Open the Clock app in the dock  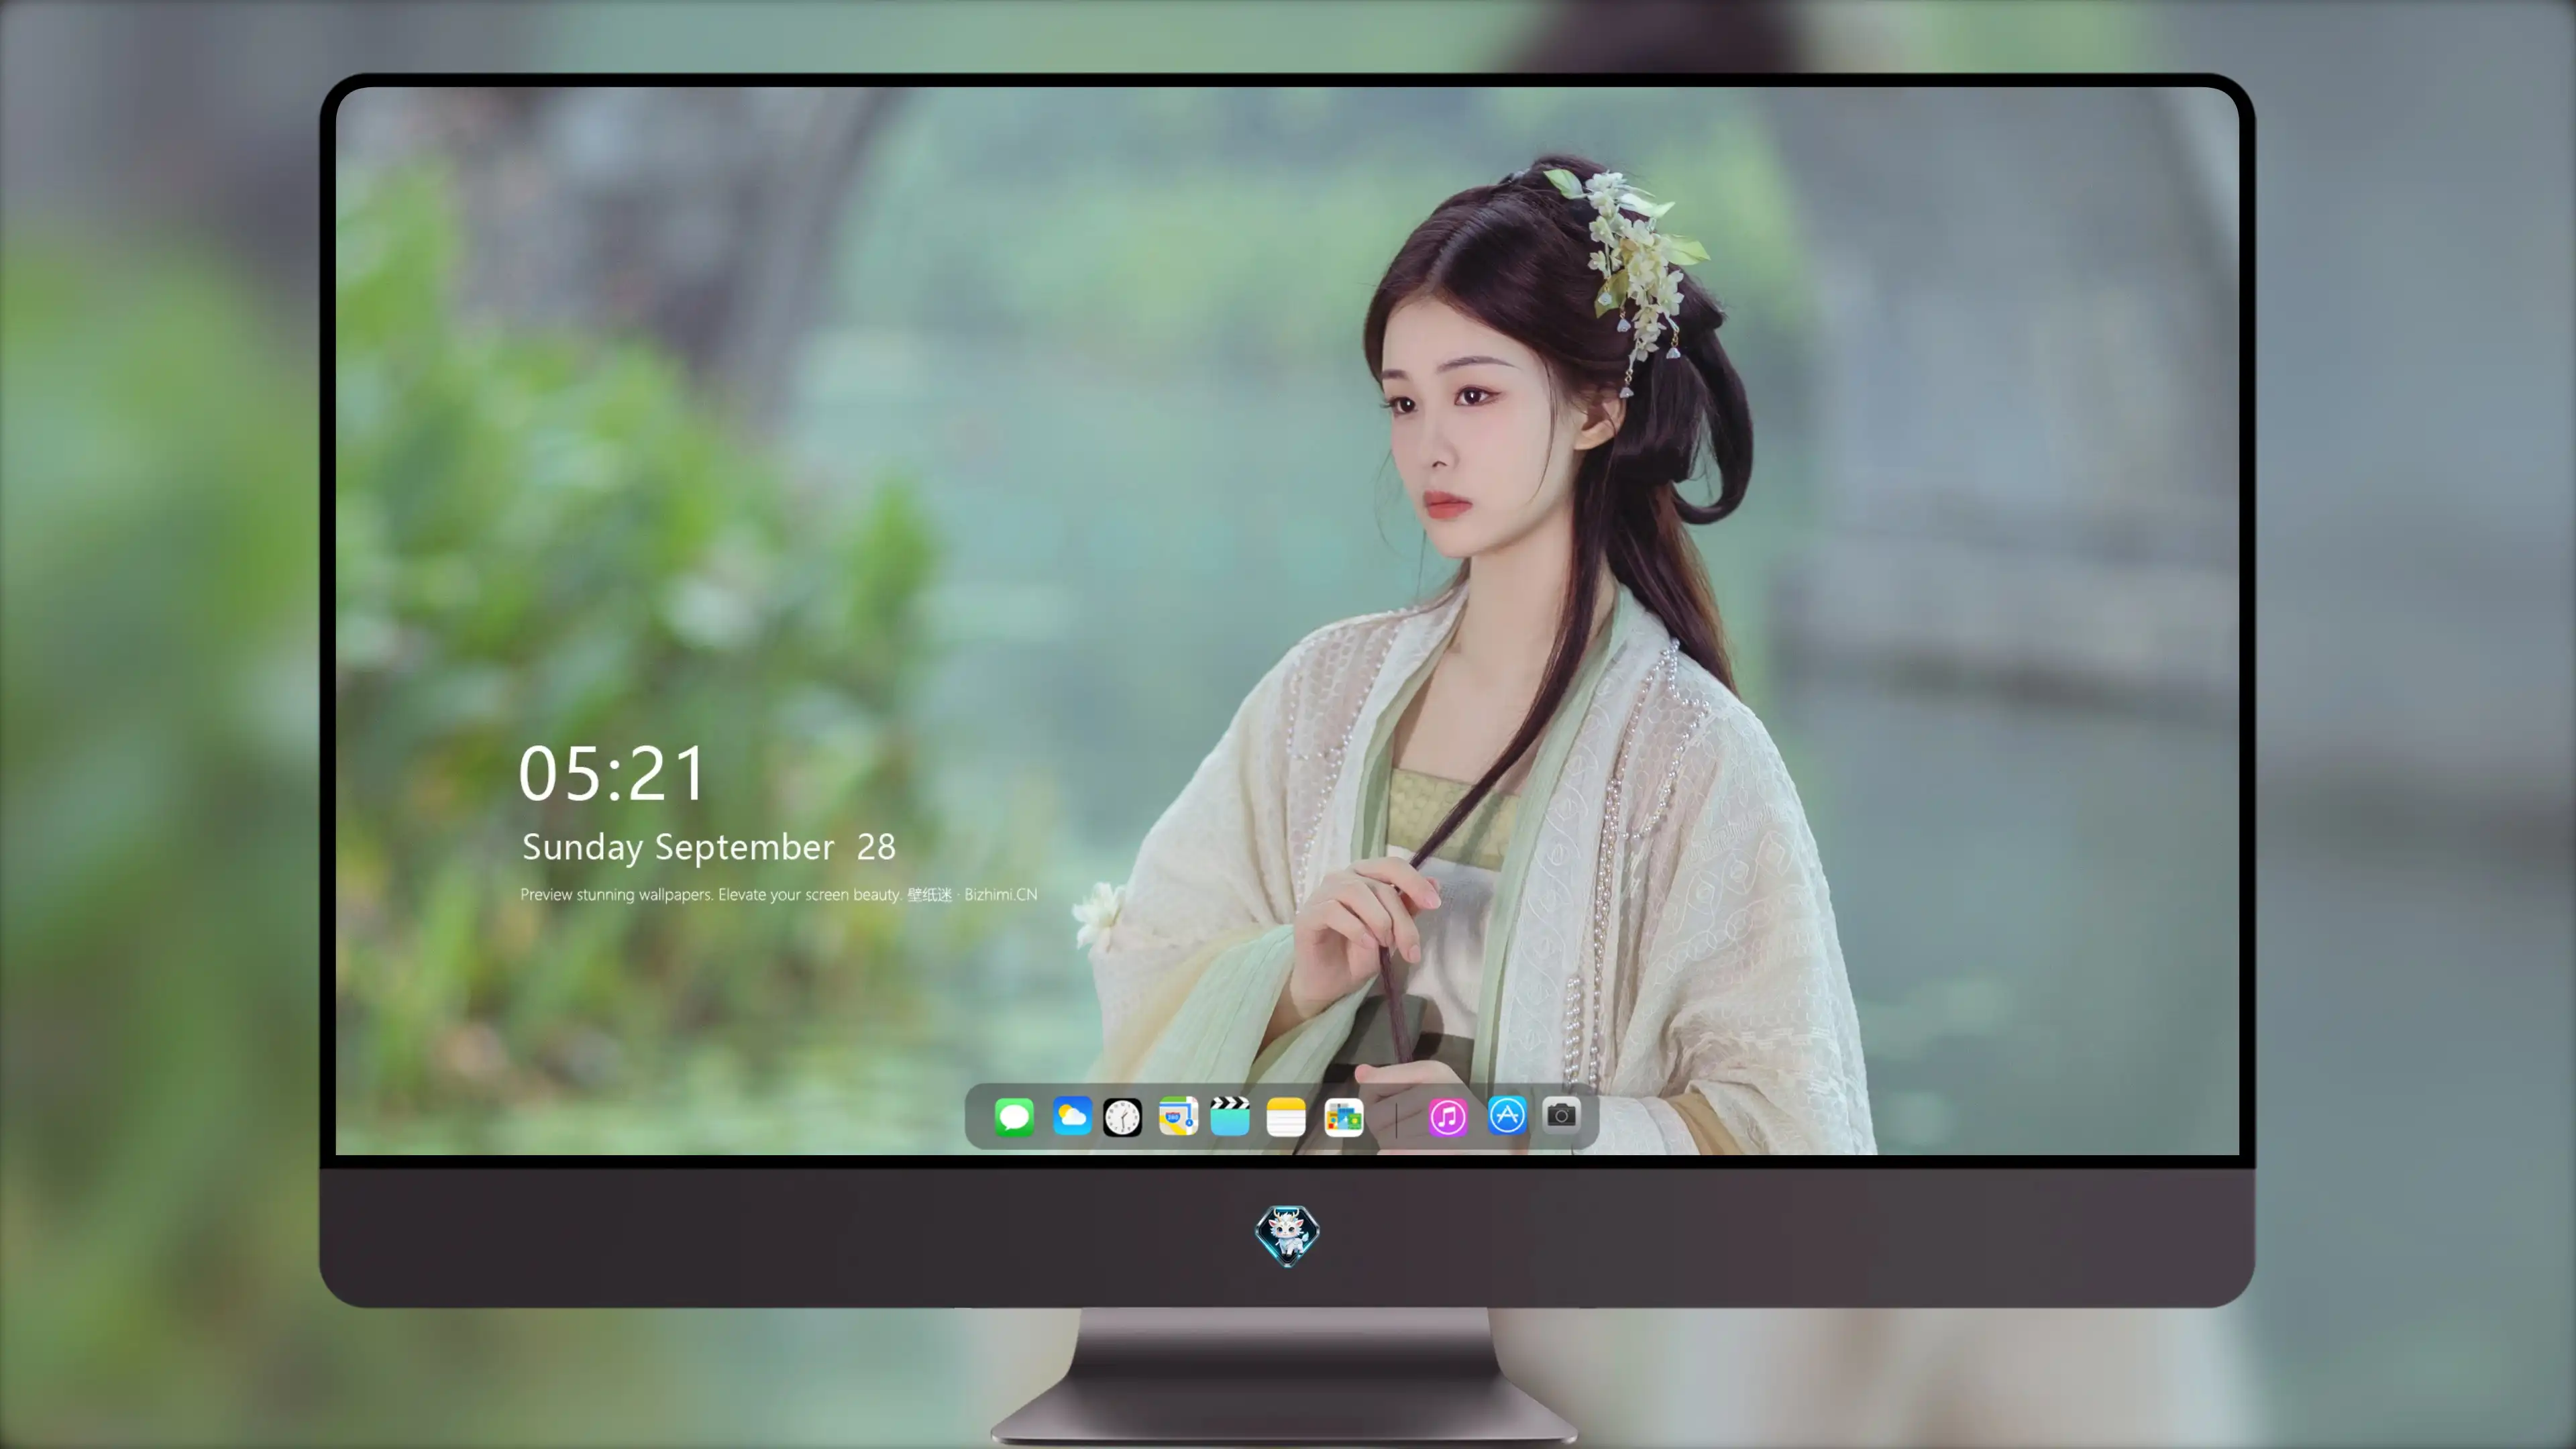point(1122,1117)
